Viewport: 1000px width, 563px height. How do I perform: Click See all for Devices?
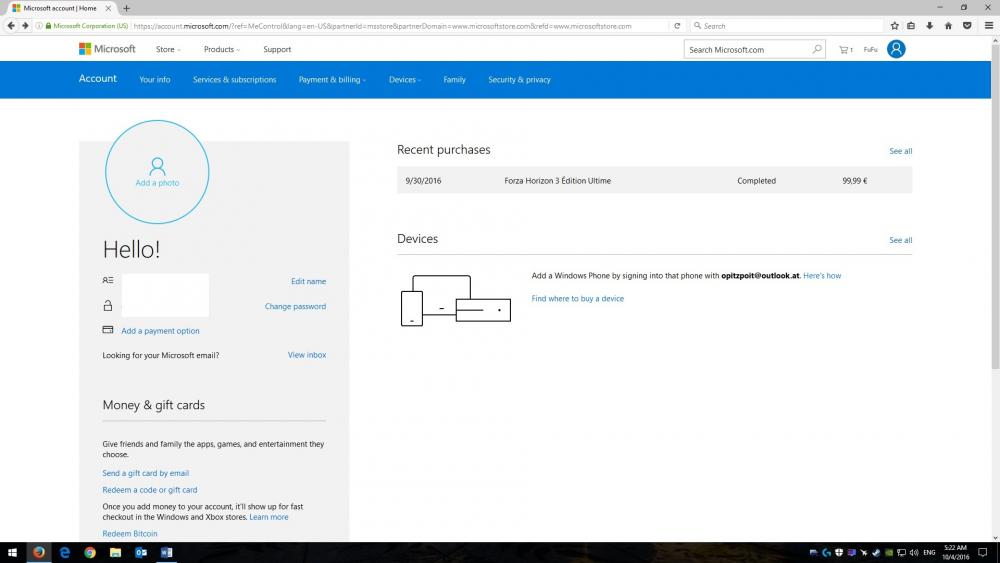click(901, 240)
